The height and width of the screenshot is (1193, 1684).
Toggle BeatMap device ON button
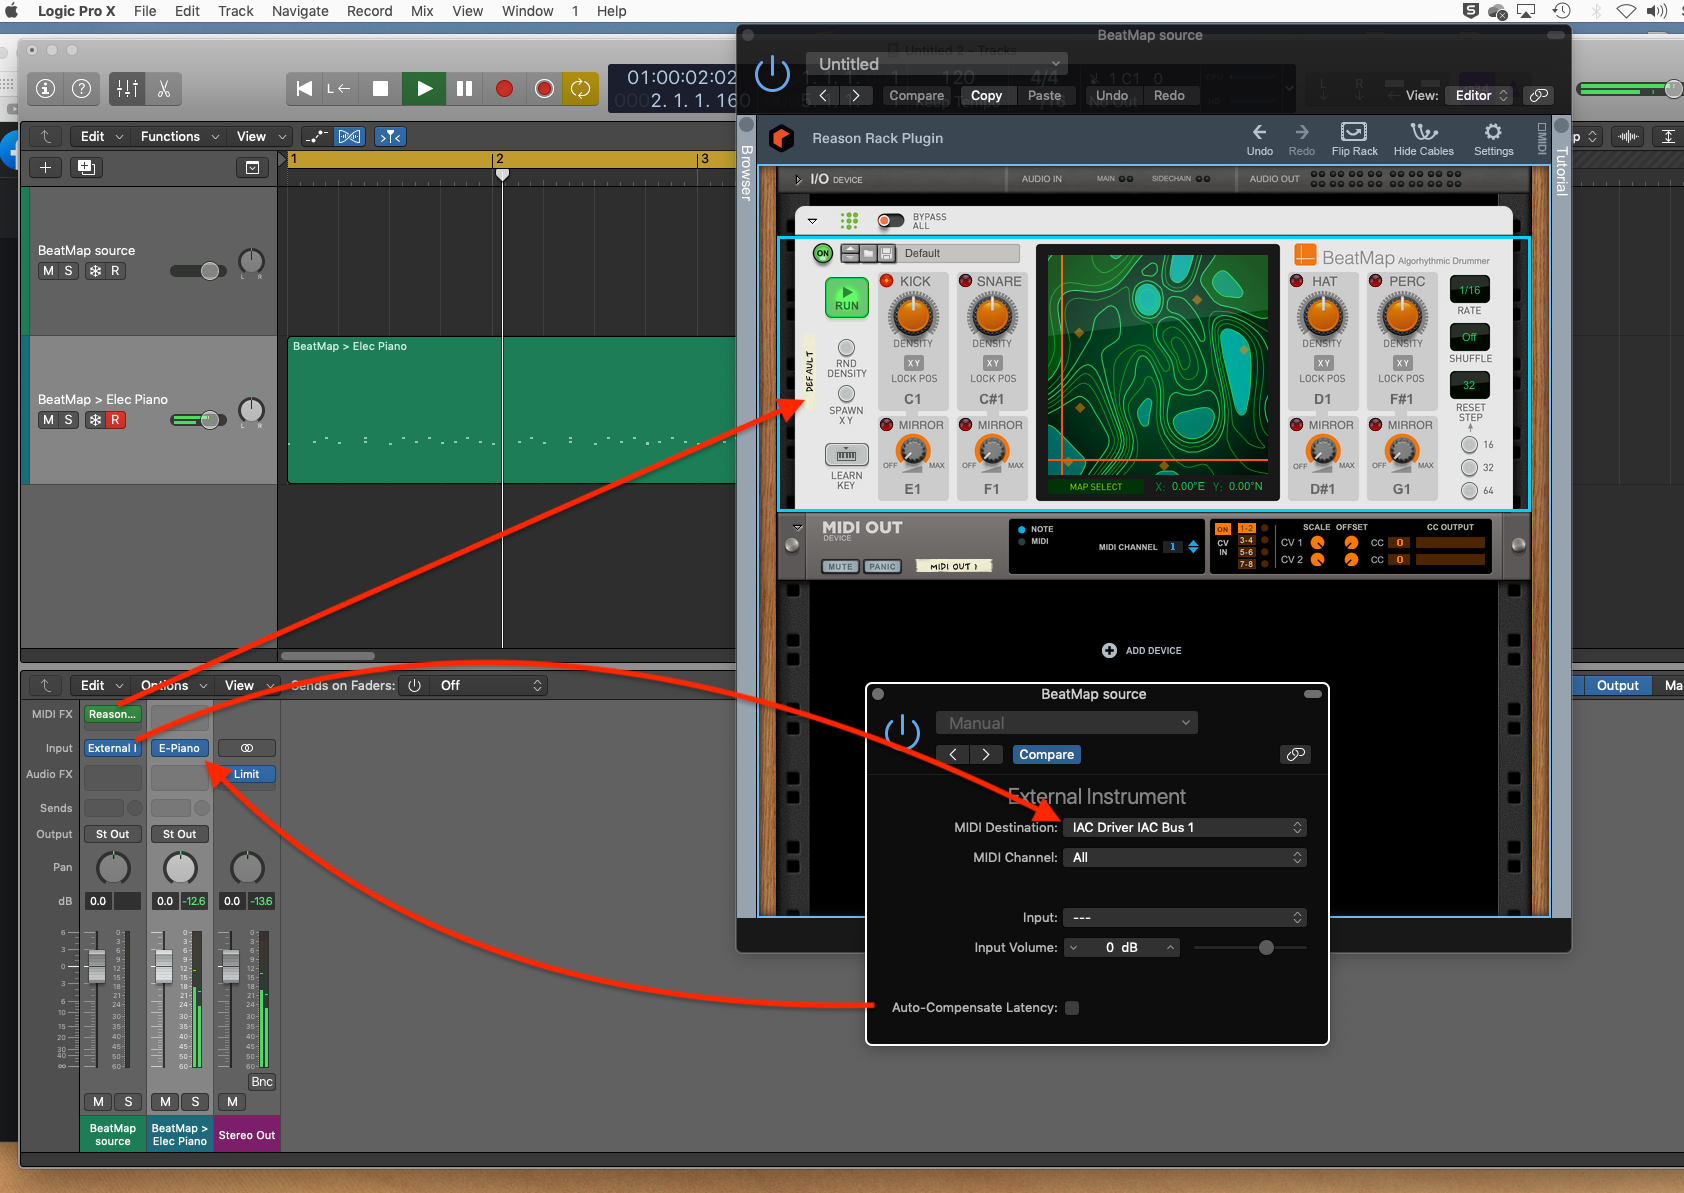[x=823, y=254]
